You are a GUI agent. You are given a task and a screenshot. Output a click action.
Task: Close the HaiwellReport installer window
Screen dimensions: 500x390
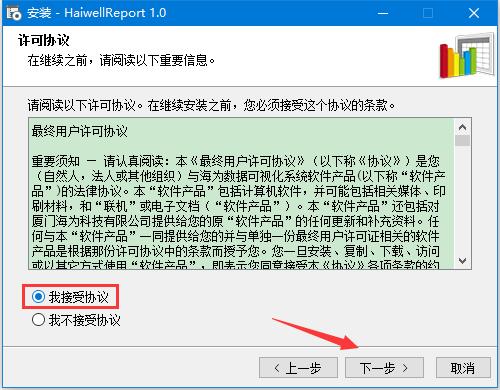(x=474, y=13)
